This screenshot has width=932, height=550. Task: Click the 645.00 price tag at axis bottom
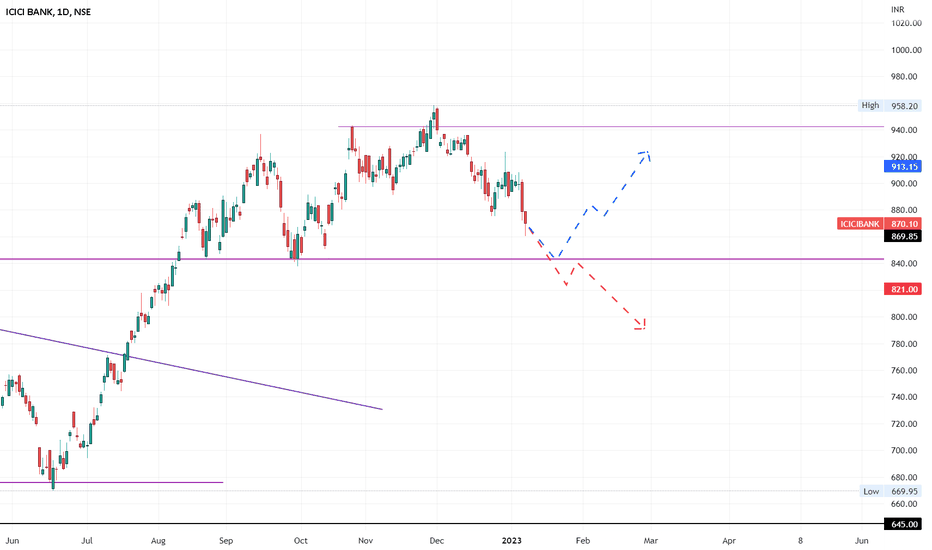point(903,524)
